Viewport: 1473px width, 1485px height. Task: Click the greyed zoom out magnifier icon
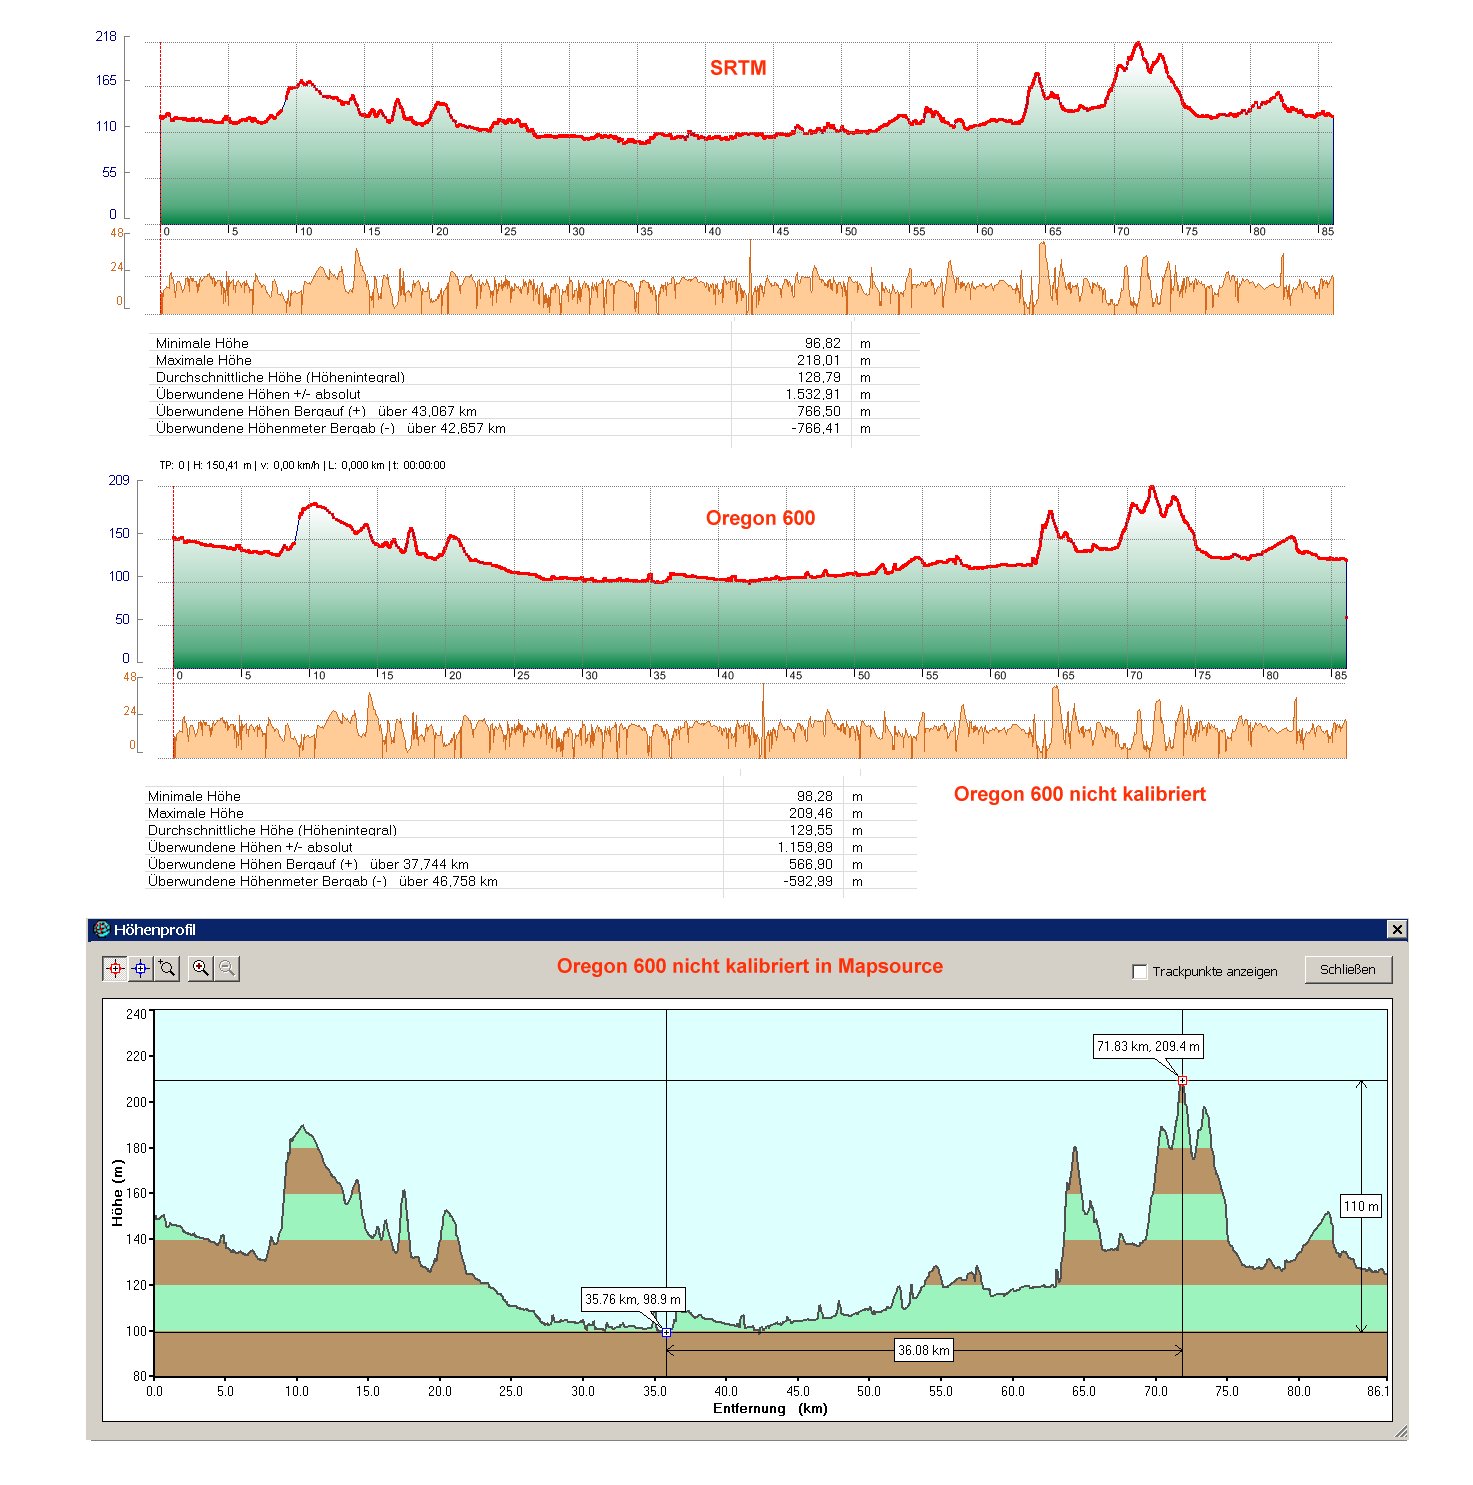click(x=227, y=968)
